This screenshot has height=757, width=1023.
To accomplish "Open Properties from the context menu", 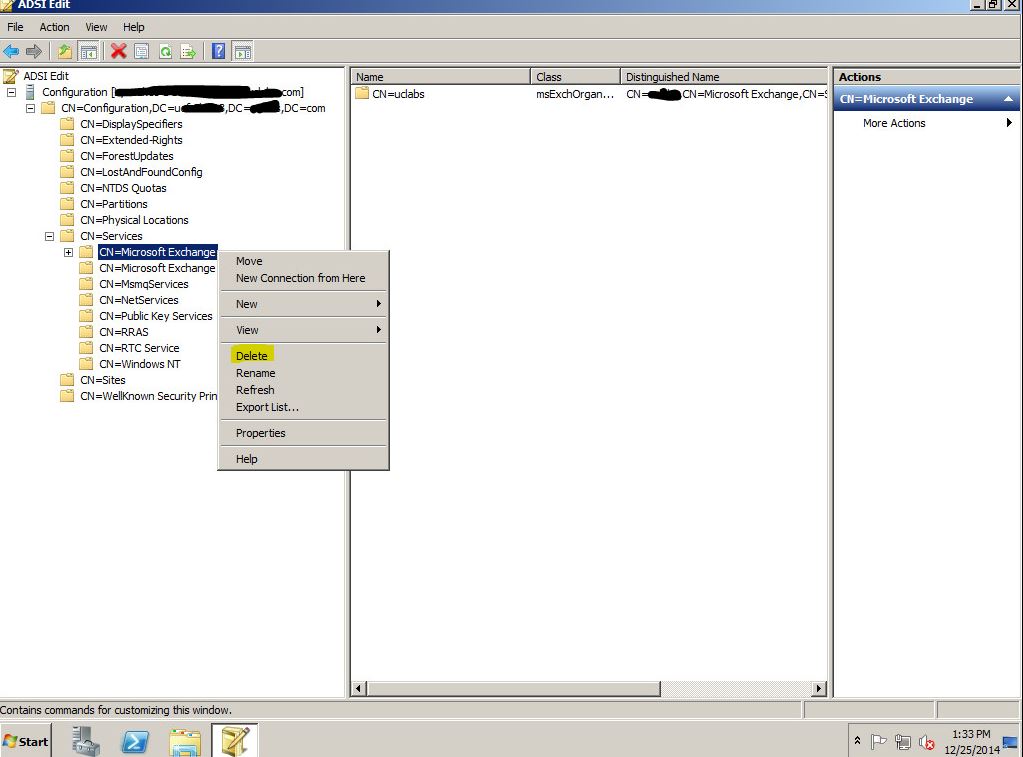I will (x=303, y=433).
